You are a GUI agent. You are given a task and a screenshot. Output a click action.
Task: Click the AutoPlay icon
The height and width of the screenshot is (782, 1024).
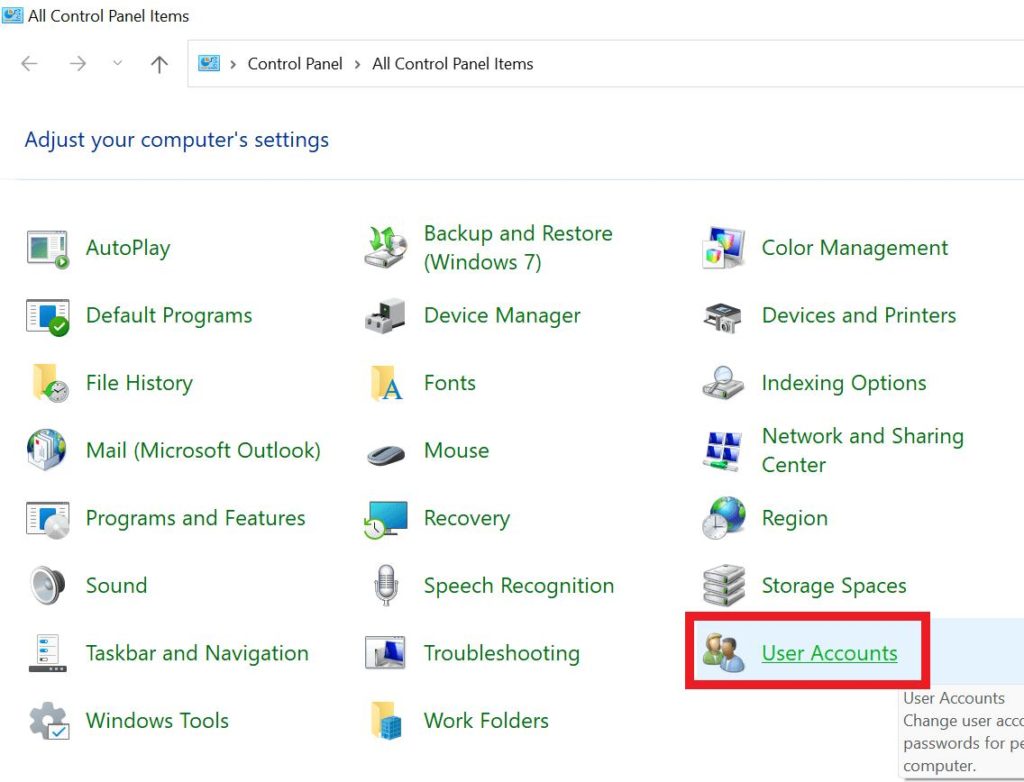[47, 248]
